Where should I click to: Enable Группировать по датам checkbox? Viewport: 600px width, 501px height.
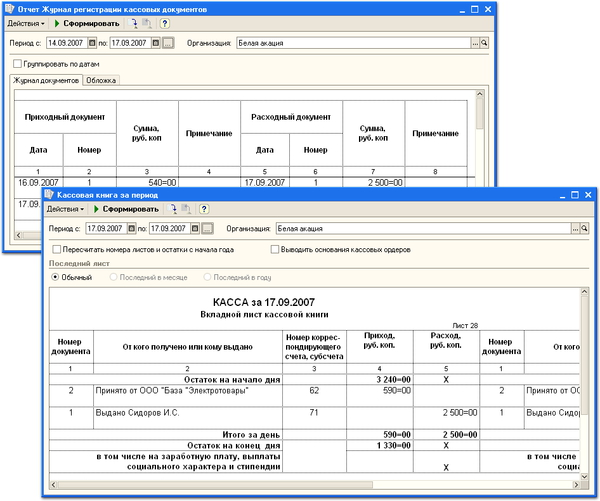pos(17,64)
